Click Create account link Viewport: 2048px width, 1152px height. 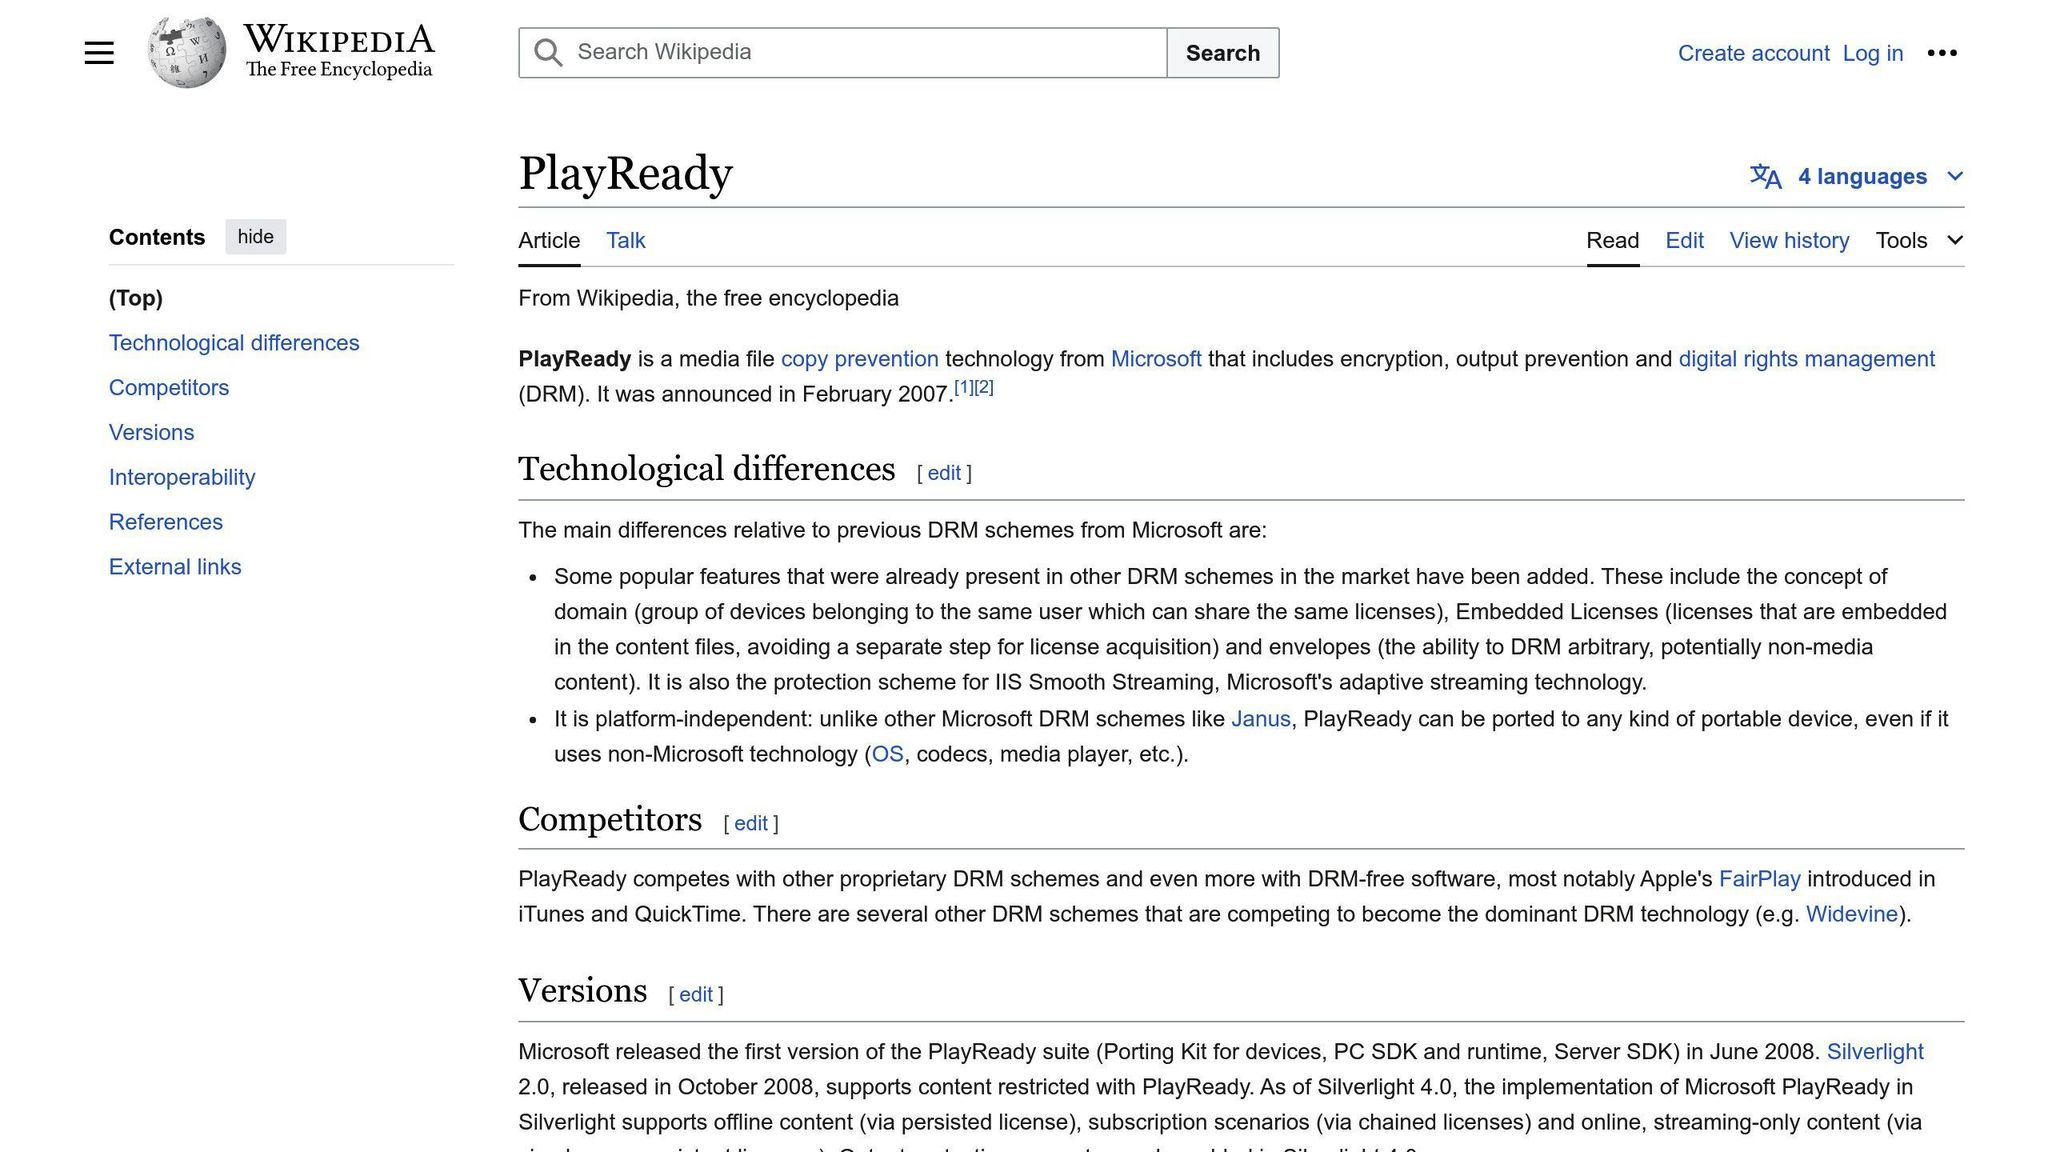pyautogui.click(x=1753, y=53)
